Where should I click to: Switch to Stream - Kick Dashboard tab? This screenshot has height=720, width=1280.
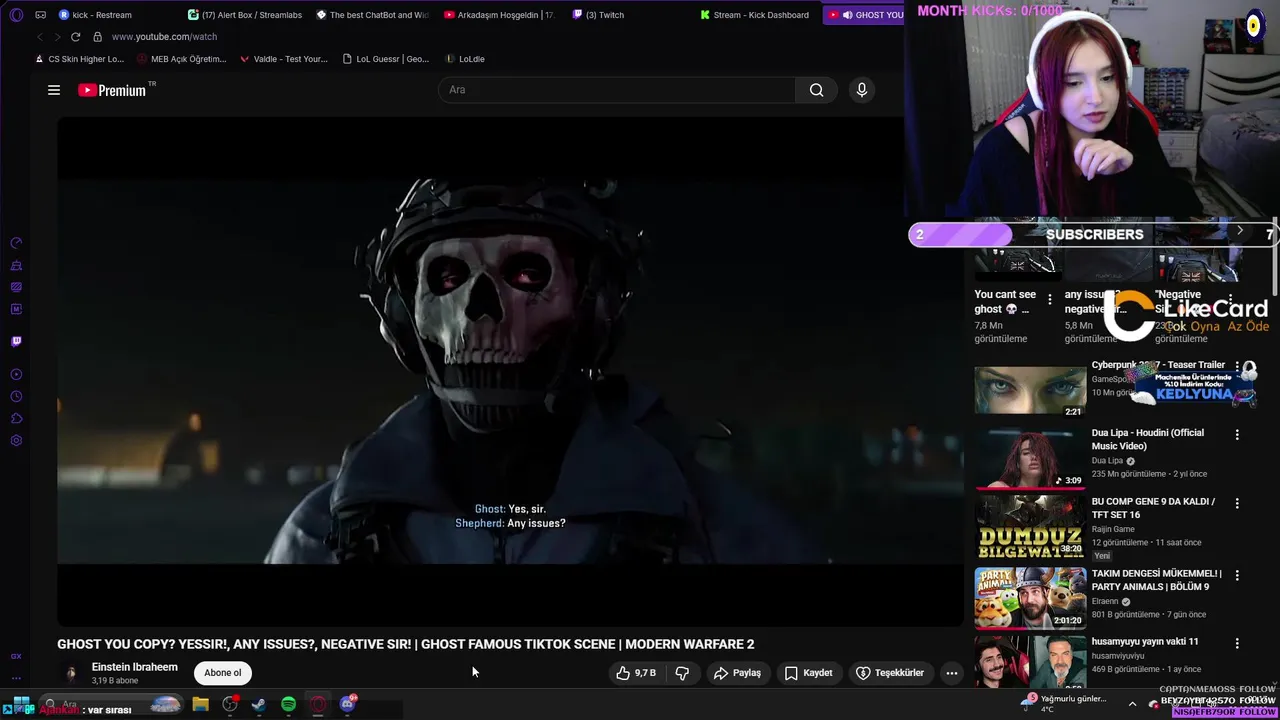click(755, 15)
